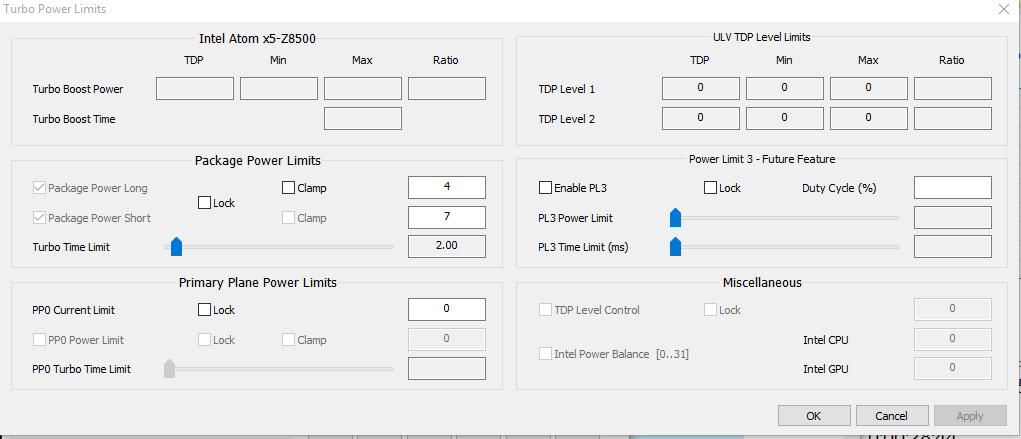Click the Turbo Boost Time field
Image resolution: width=1021 pixels, height=439 pixels.
(x=363, y=119)
